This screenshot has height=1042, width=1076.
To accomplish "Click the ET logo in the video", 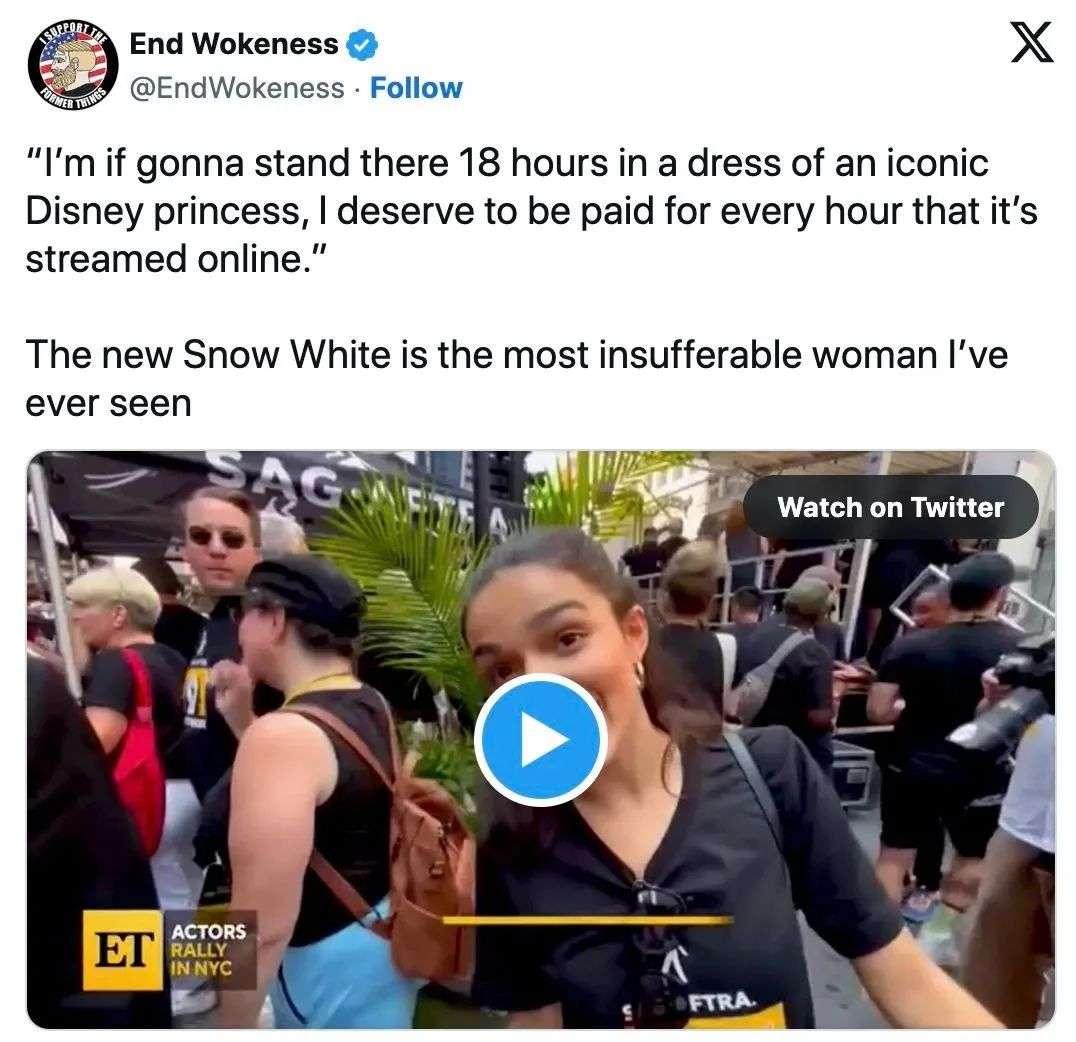I will 123,951.
